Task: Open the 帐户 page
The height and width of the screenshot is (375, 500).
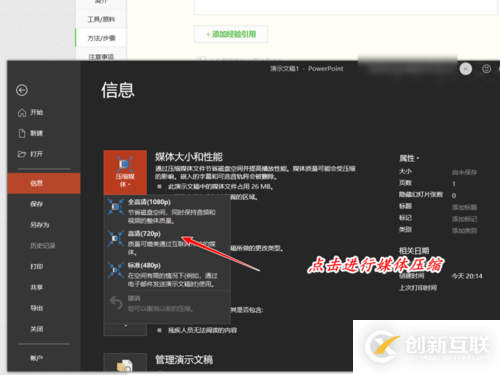Action: (36, 358)
